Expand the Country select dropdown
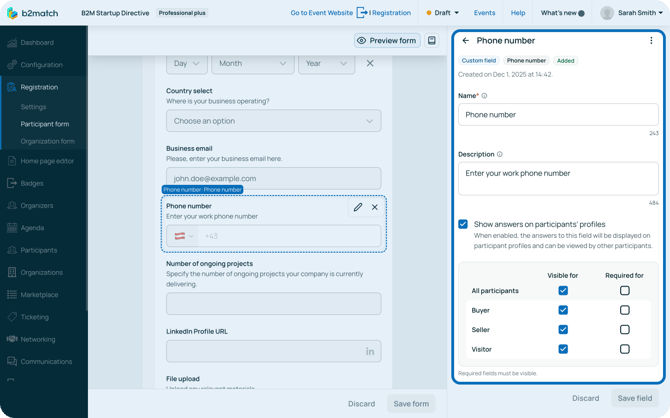670x418 pixels. click(x=273, y=121)
